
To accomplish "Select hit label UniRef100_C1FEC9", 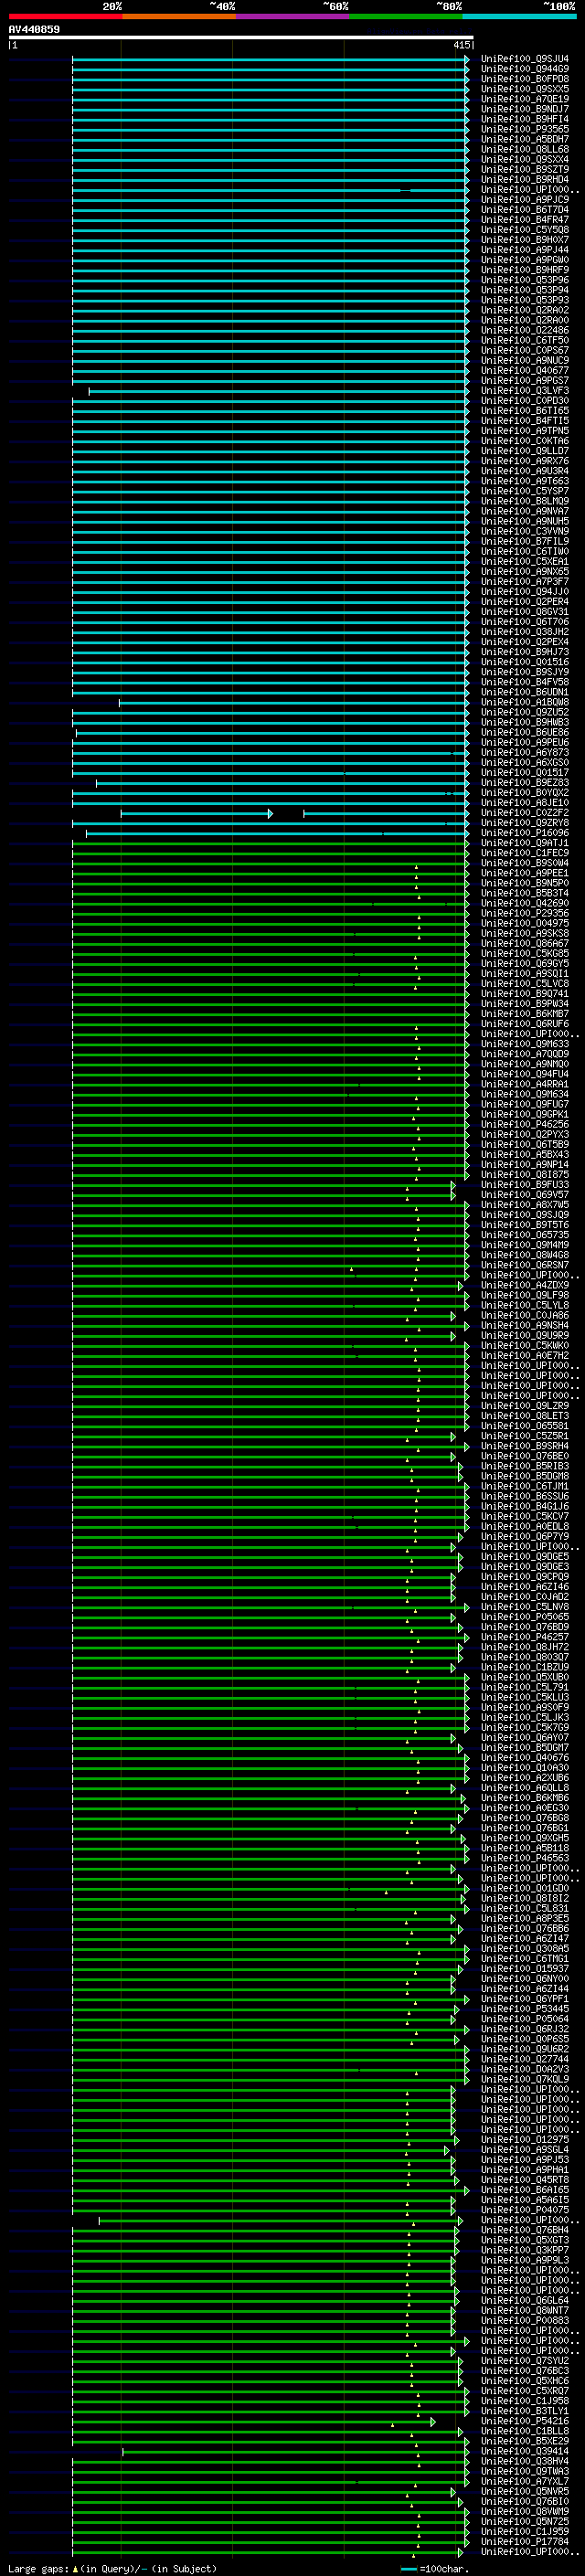I will pos(525,853).
